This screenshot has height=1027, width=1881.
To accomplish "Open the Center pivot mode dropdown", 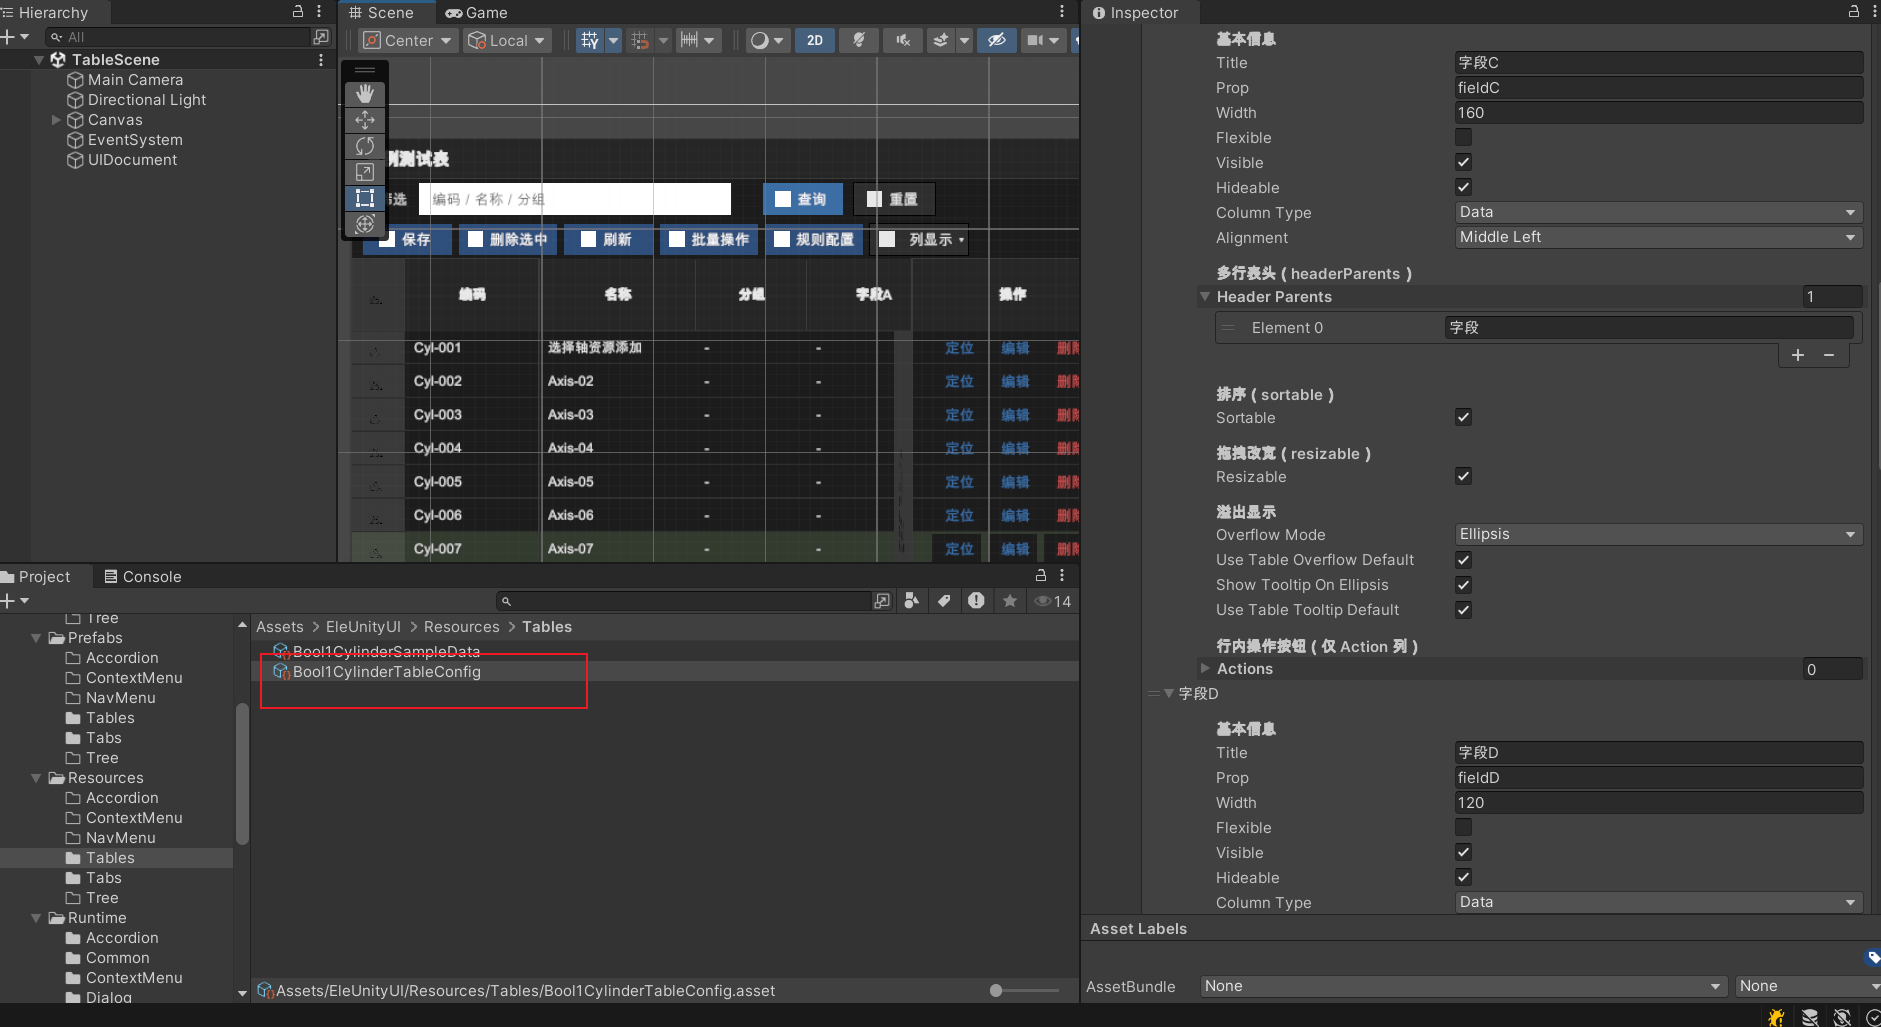I will pos(408,40).
